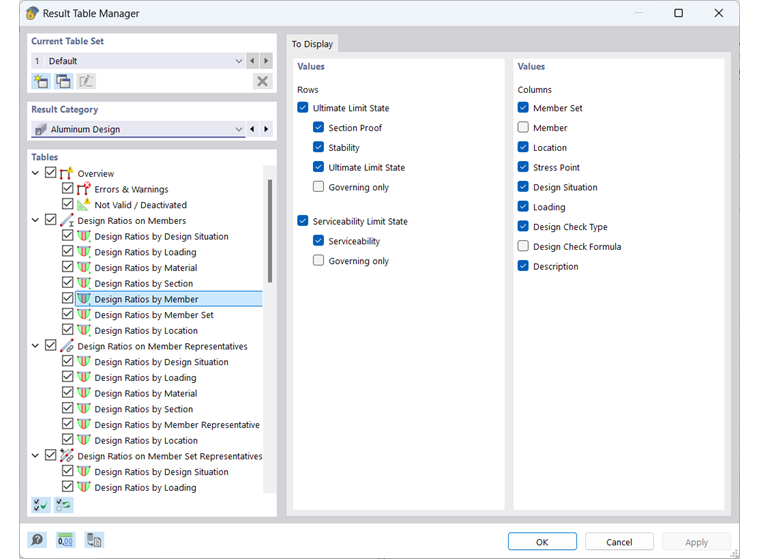Duplicate the current table set
760x559 pixels.
point(63,81)
